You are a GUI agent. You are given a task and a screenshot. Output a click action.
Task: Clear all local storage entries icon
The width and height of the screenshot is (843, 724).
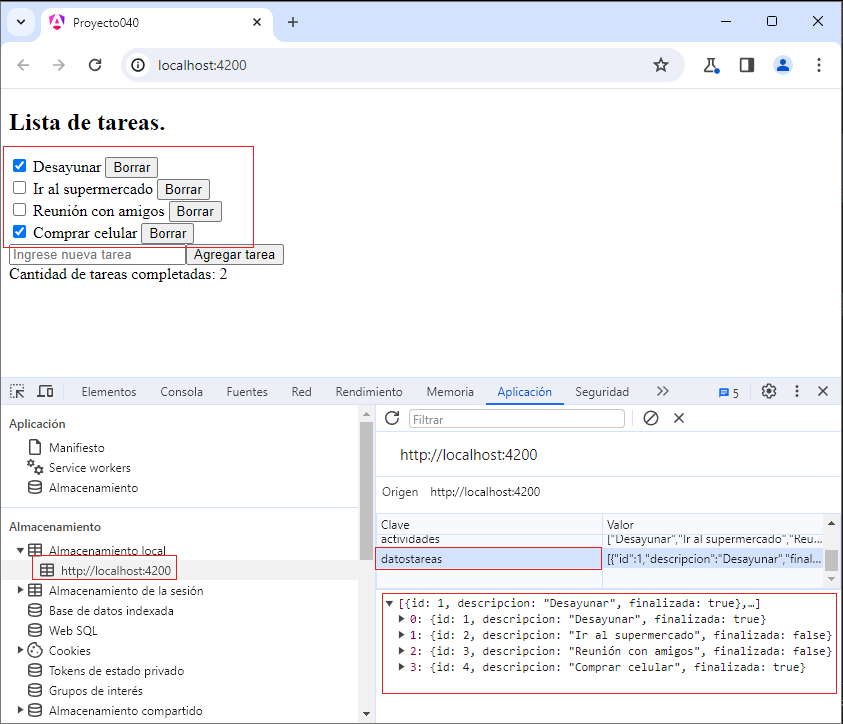[x=651, y=418]
